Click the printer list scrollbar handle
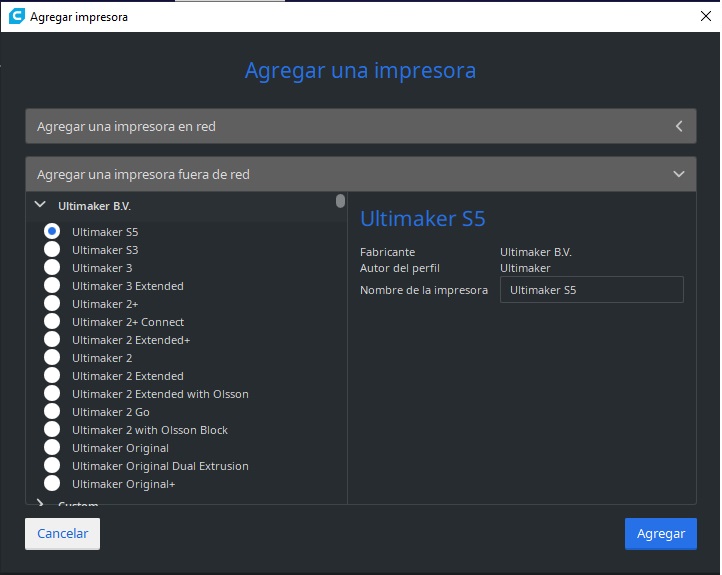Viewport: 722px width, 575px height. click(x=340, y=201)
